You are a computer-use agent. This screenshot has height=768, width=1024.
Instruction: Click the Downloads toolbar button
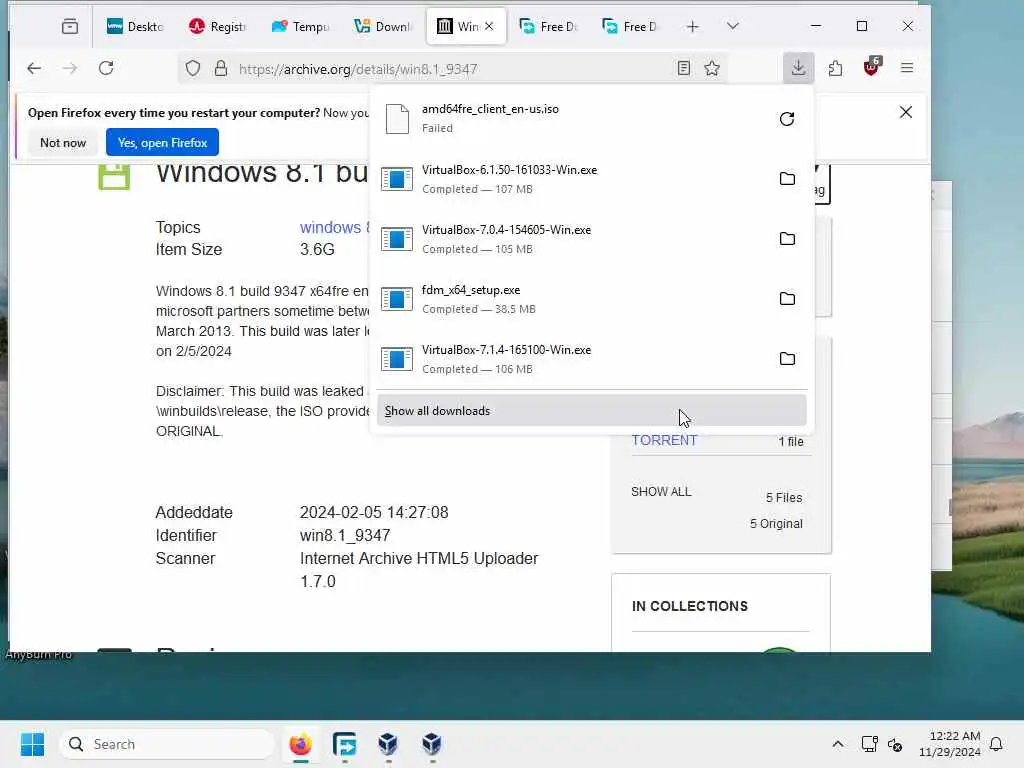pos(798,68)
